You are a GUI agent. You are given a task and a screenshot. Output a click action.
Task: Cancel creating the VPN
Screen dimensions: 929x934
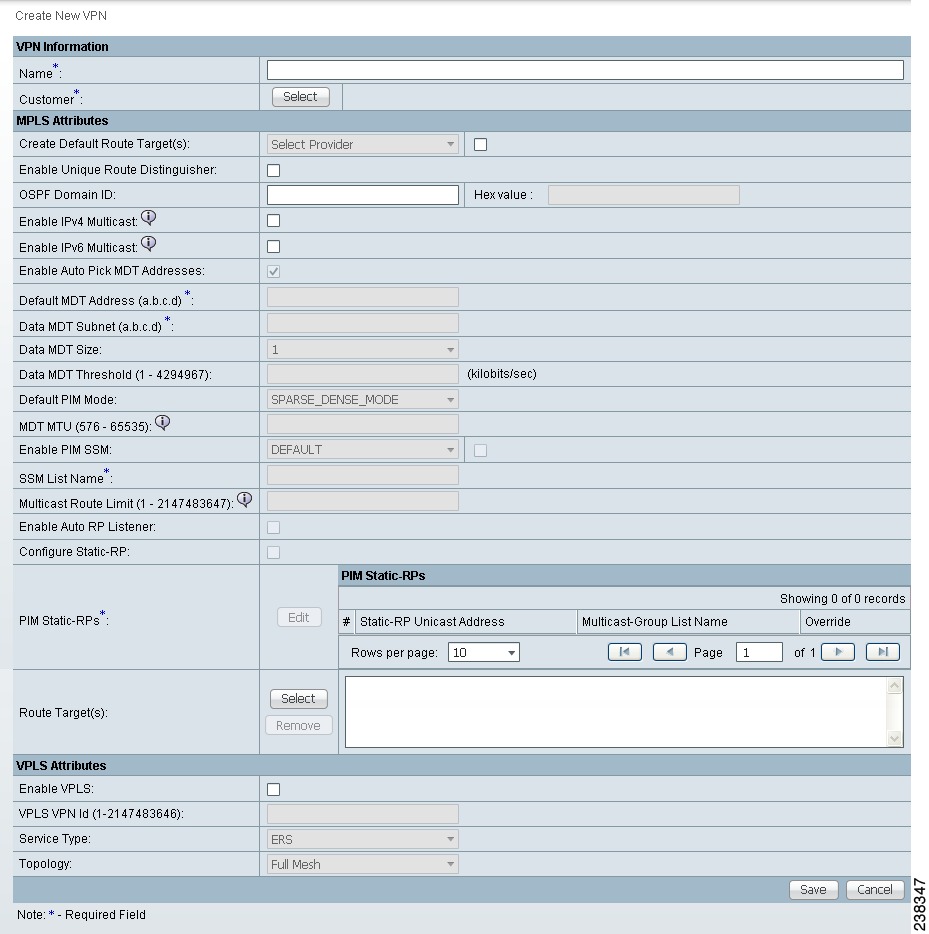click(x=875, y=890)
